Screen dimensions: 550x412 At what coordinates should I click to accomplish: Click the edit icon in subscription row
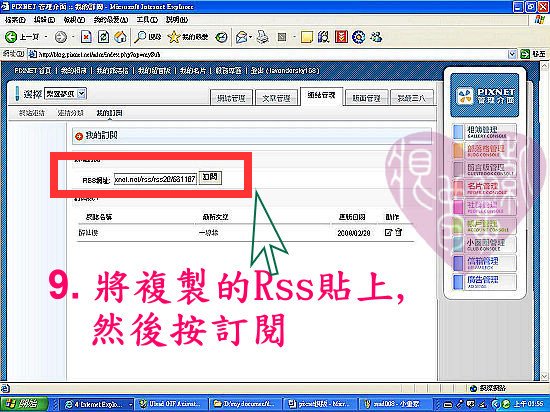pyautogui.click(x=388, y=232)
